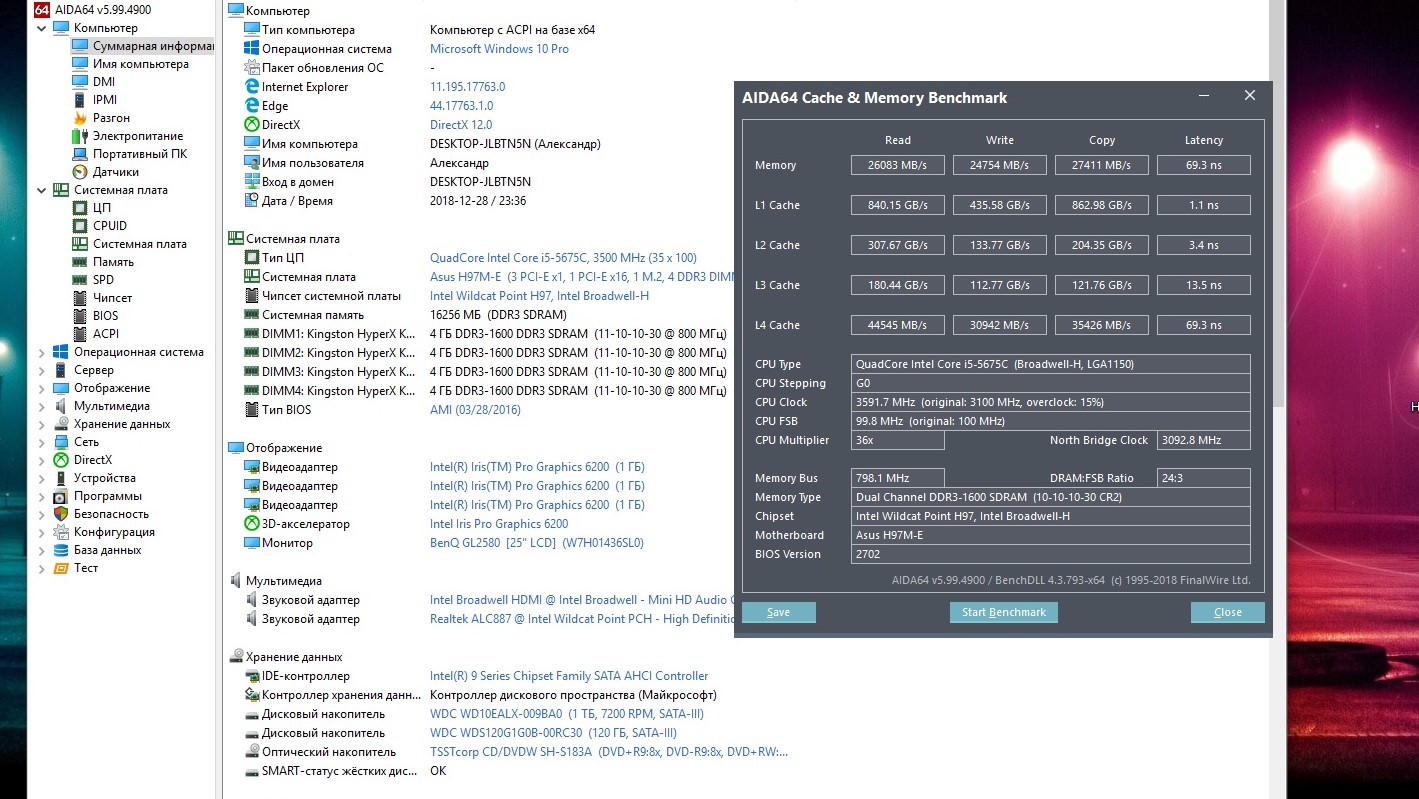Click the Intel Iris Pro Graphics 6200 3D-акселератор link
The width and height of the screenshot is (1419, 799).
coord(499,524)
